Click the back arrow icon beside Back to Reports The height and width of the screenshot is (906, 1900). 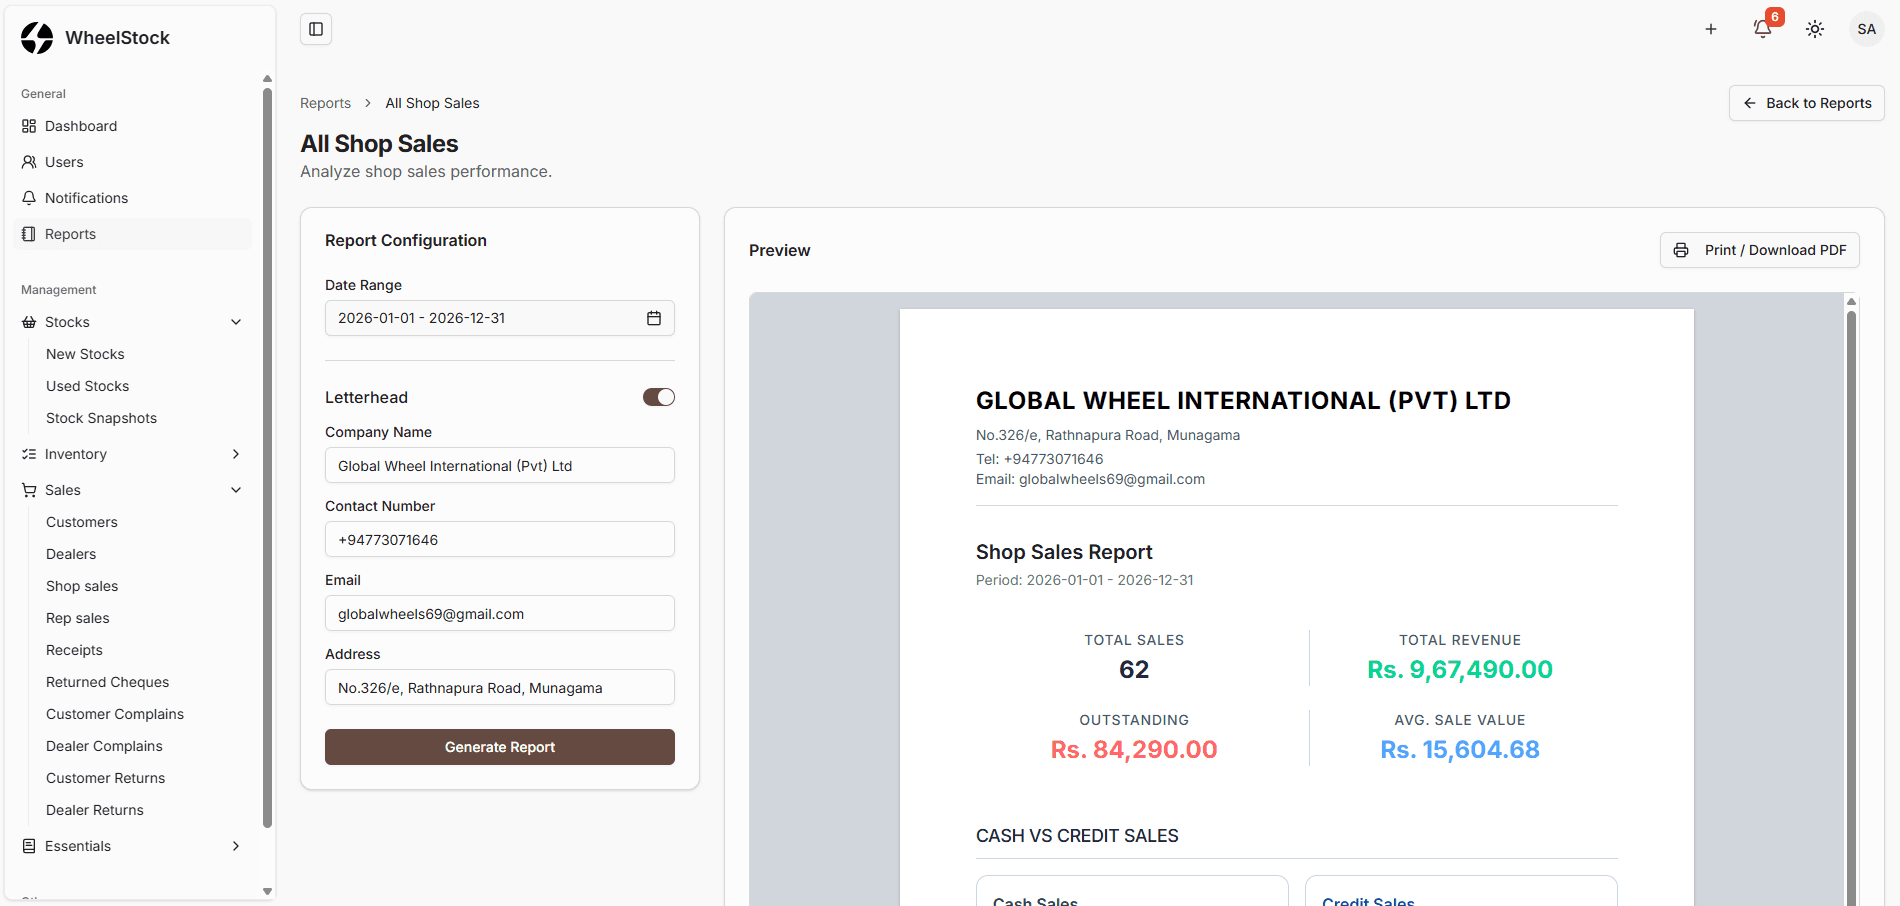(1750, 103)
